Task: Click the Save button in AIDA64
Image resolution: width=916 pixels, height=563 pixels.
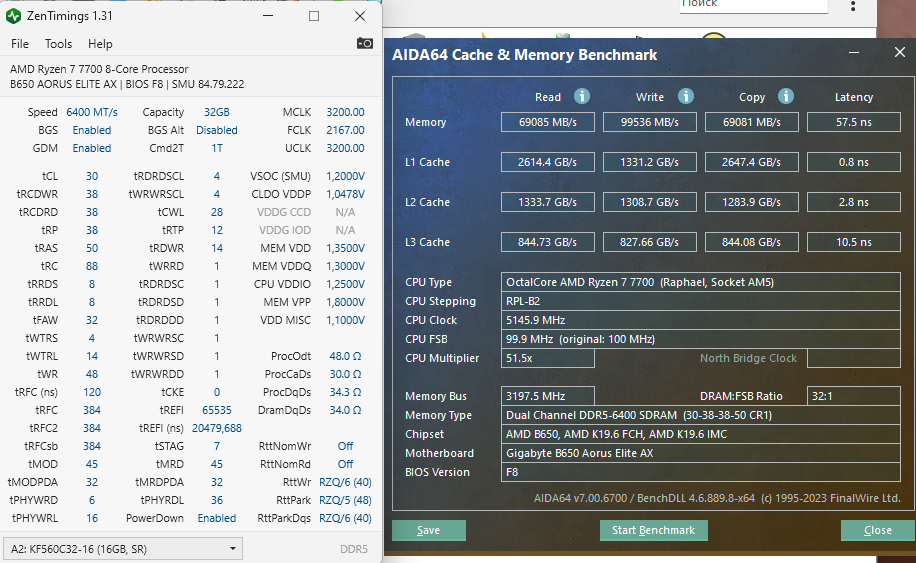Action: [x=429, y=530]
